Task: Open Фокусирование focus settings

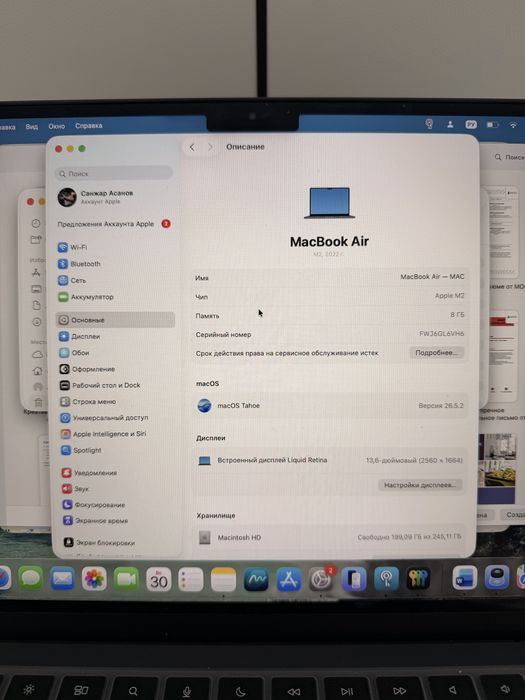Action: tap(94, 505)
